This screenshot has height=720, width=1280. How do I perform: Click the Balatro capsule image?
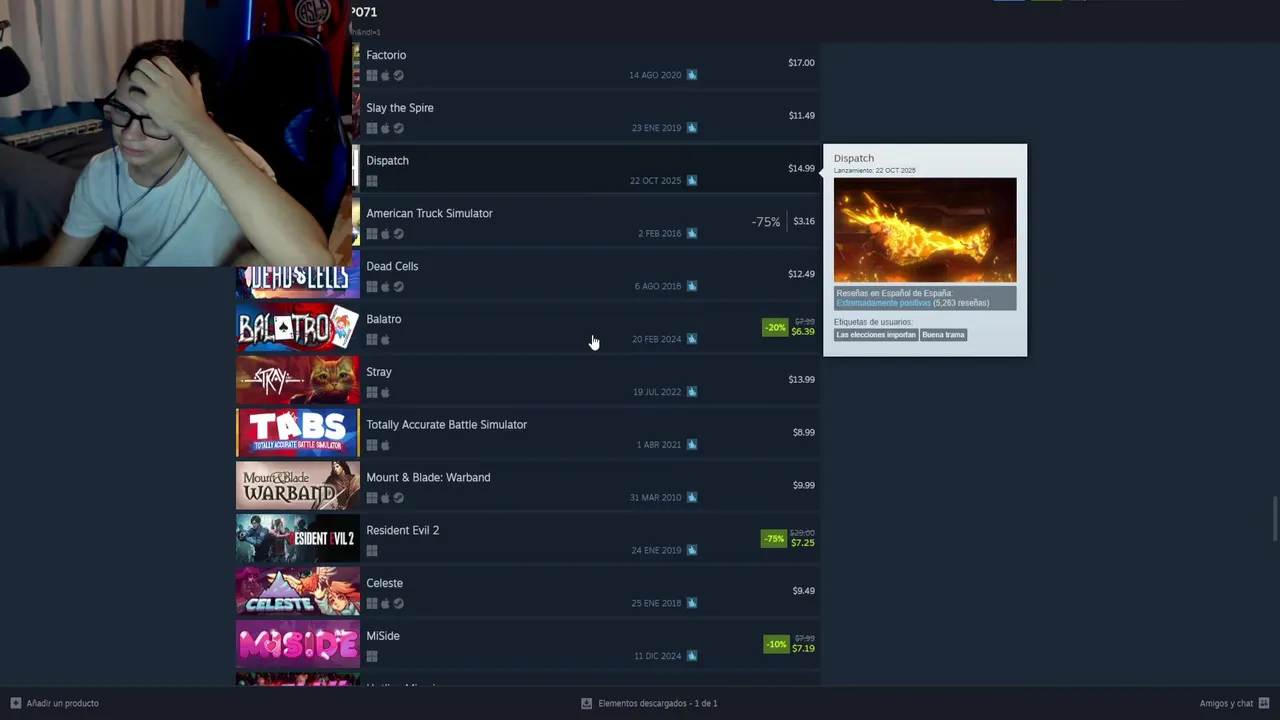point(298,328)
